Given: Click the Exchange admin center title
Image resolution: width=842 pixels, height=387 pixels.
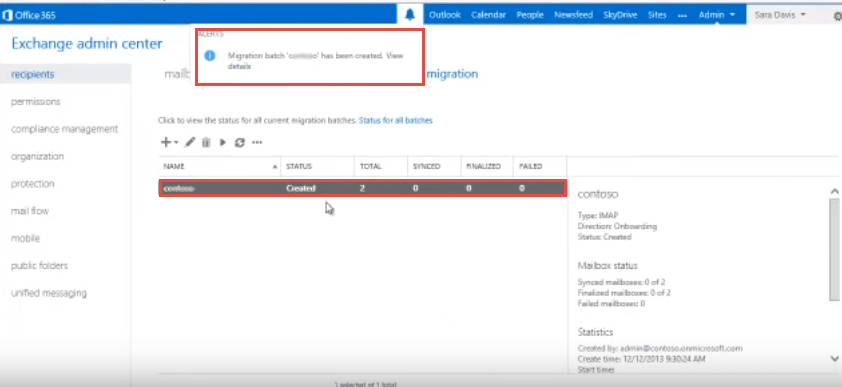Looking at the screenshot, I should coord(87,43).
